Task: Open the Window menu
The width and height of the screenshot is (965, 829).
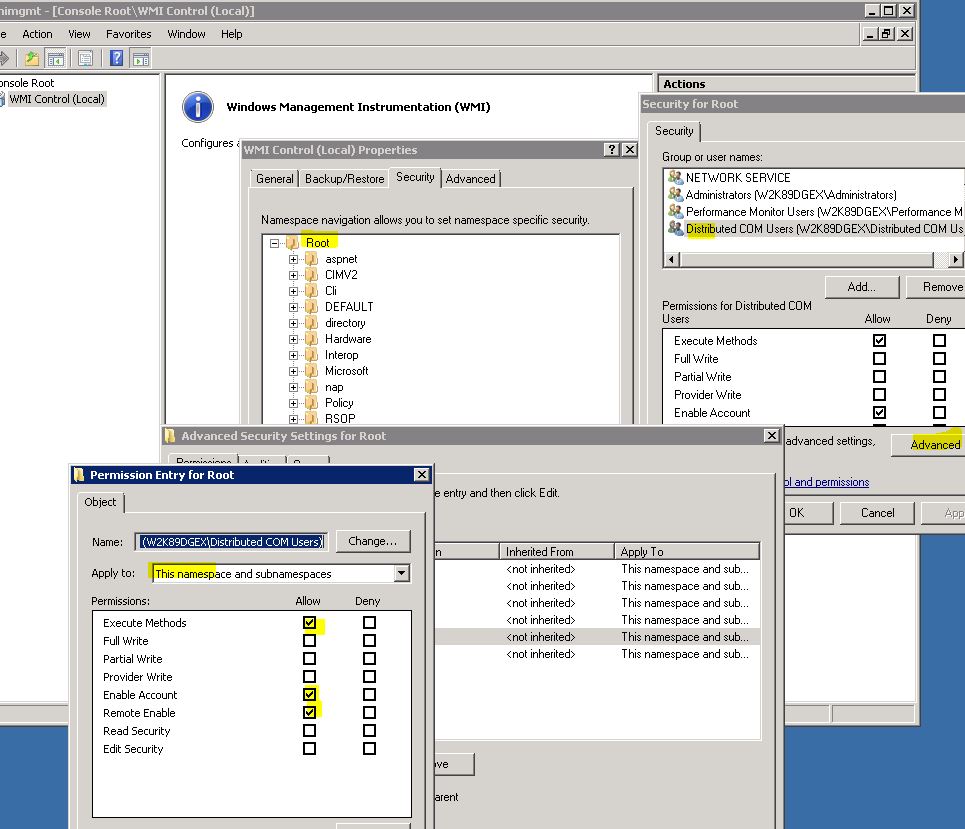Action: (186, 34)
